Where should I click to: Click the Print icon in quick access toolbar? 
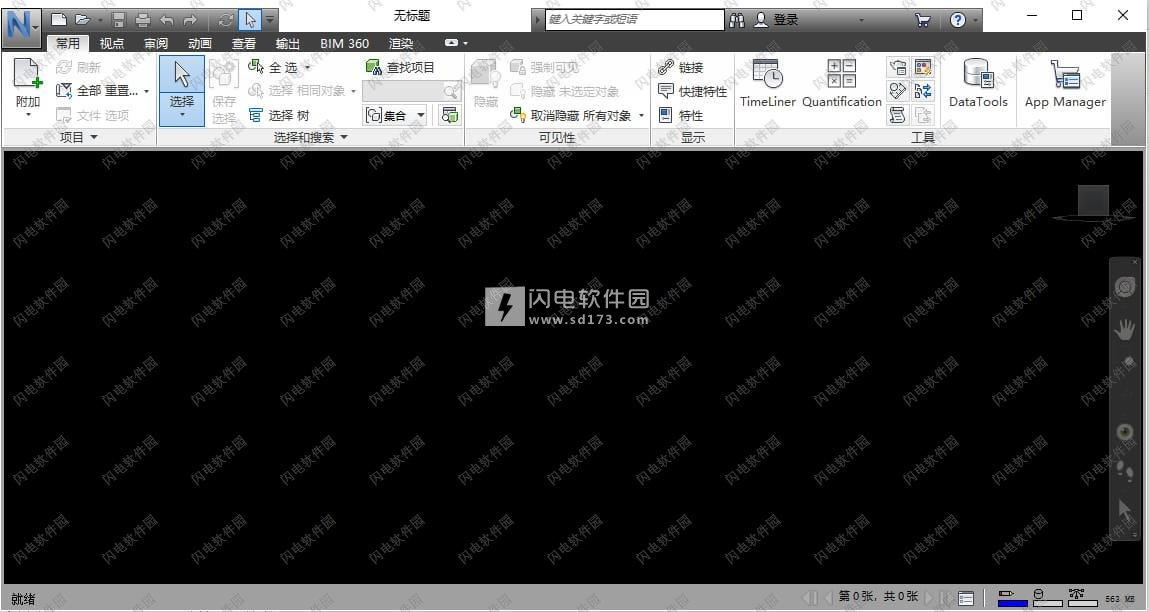[x=143, y=20]
